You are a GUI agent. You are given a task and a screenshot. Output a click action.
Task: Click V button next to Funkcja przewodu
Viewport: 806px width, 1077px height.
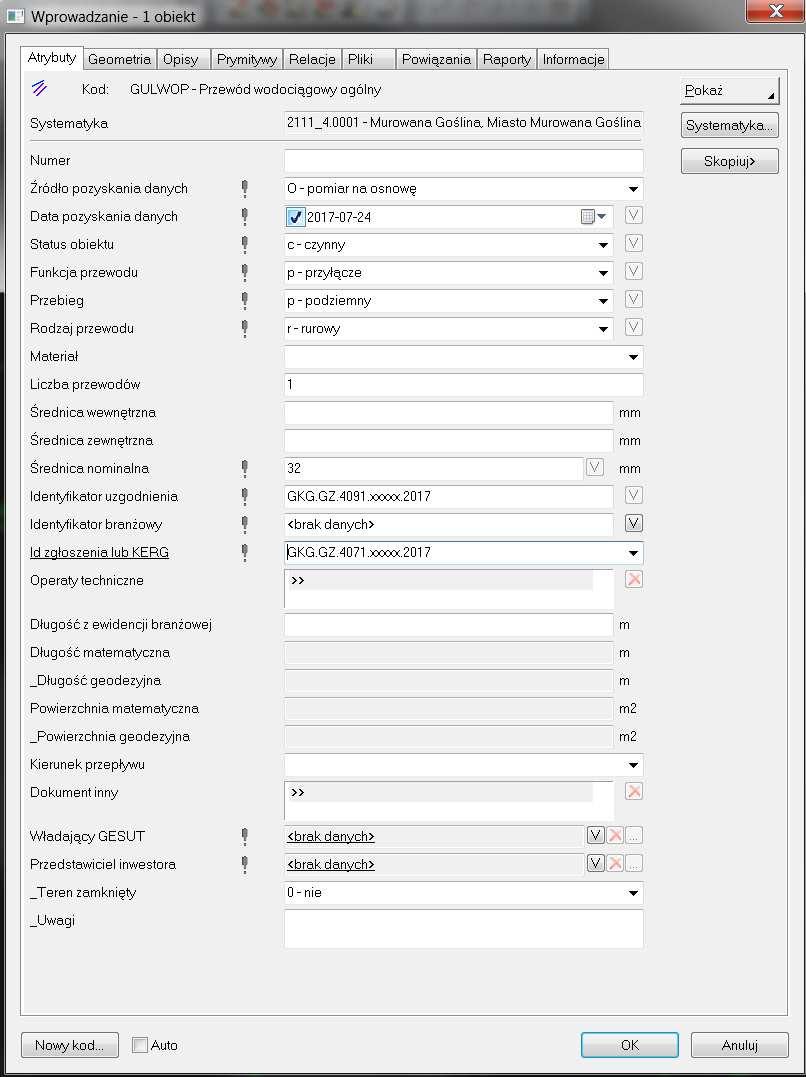pos(634,271)
